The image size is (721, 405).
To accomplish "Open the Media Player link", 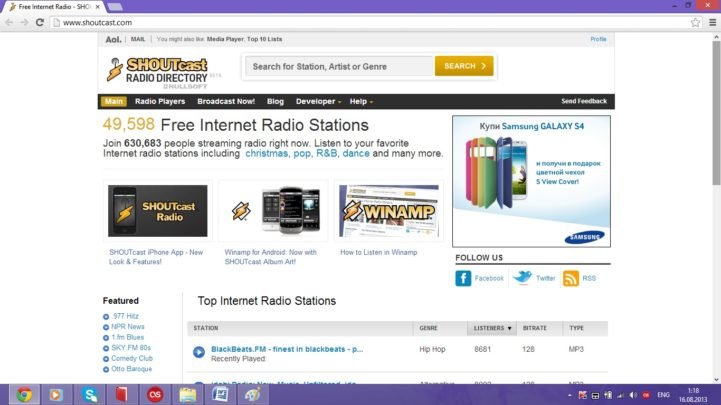I will tap(225, 39).
